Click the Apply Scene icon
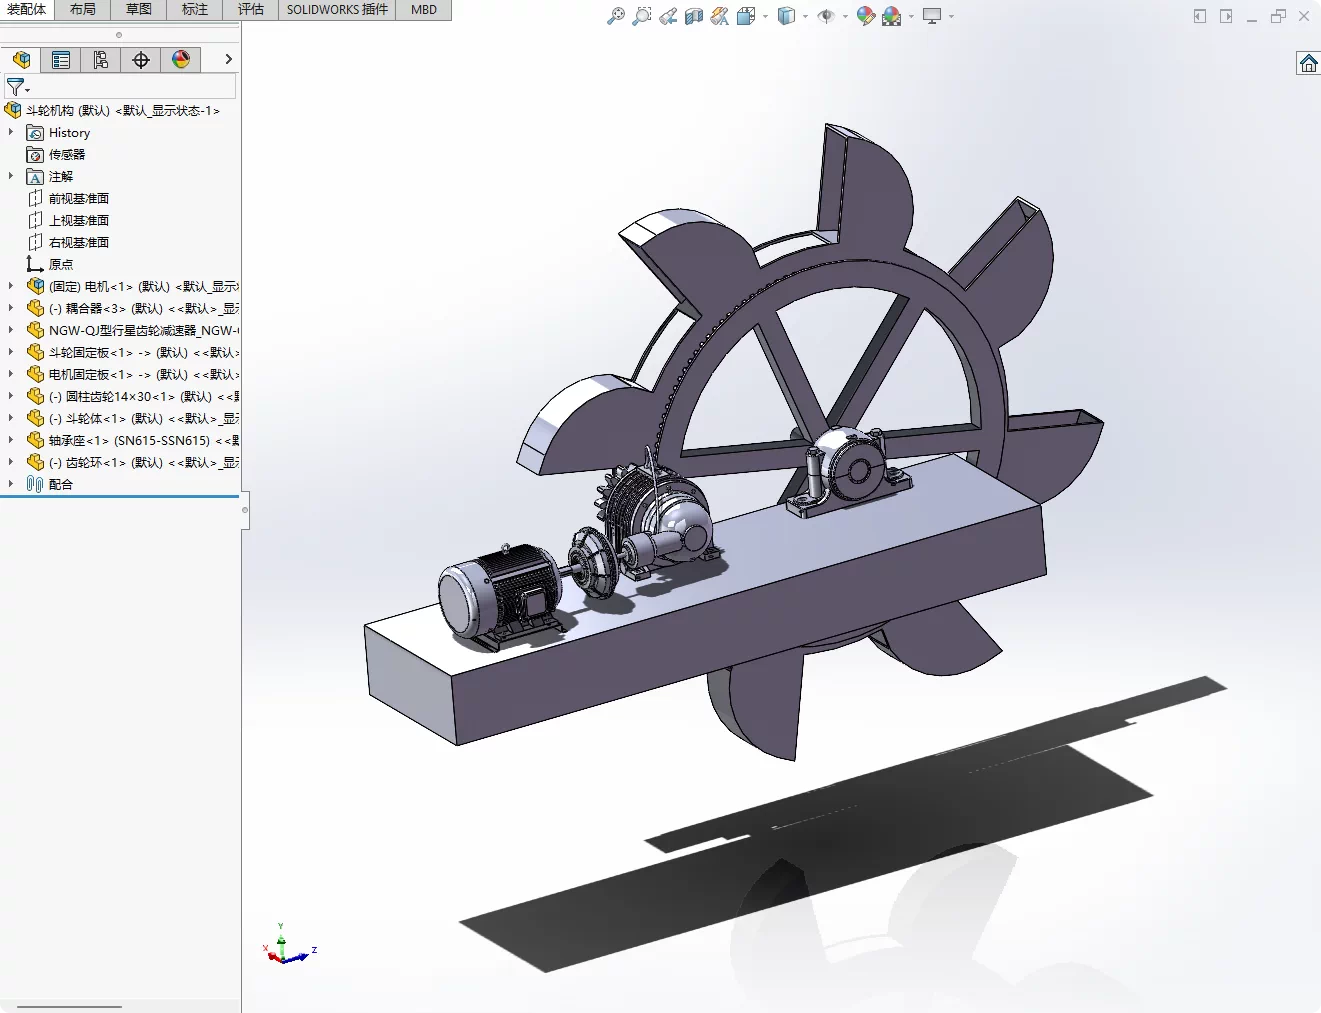Screen dimensions: 1321x1013 tap(892, 16)
